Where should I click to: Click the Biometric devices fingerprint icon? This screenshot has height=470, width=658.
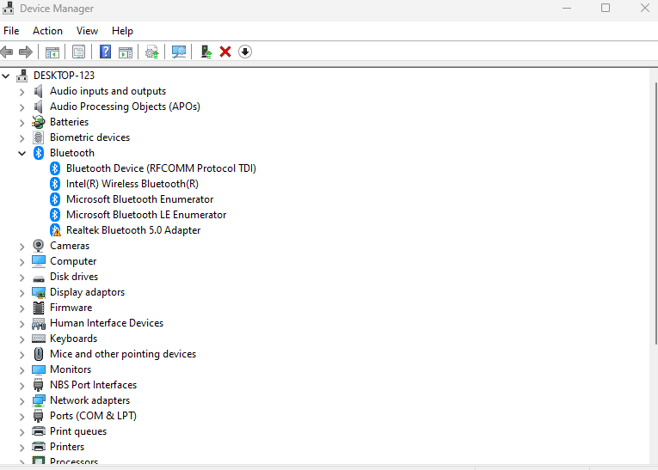(x=39, y=138)
